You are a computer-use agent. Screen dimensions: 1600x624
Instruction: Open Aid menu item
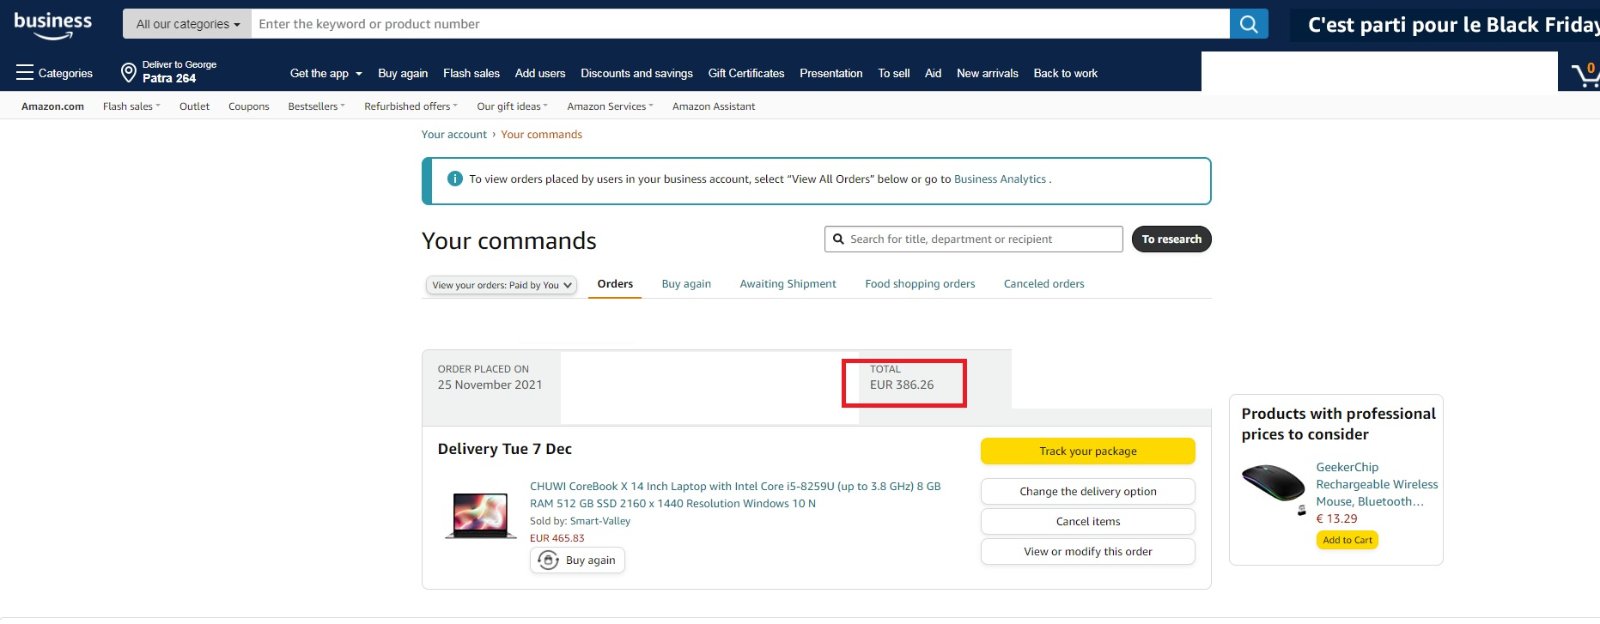click(x=933, y=73)
